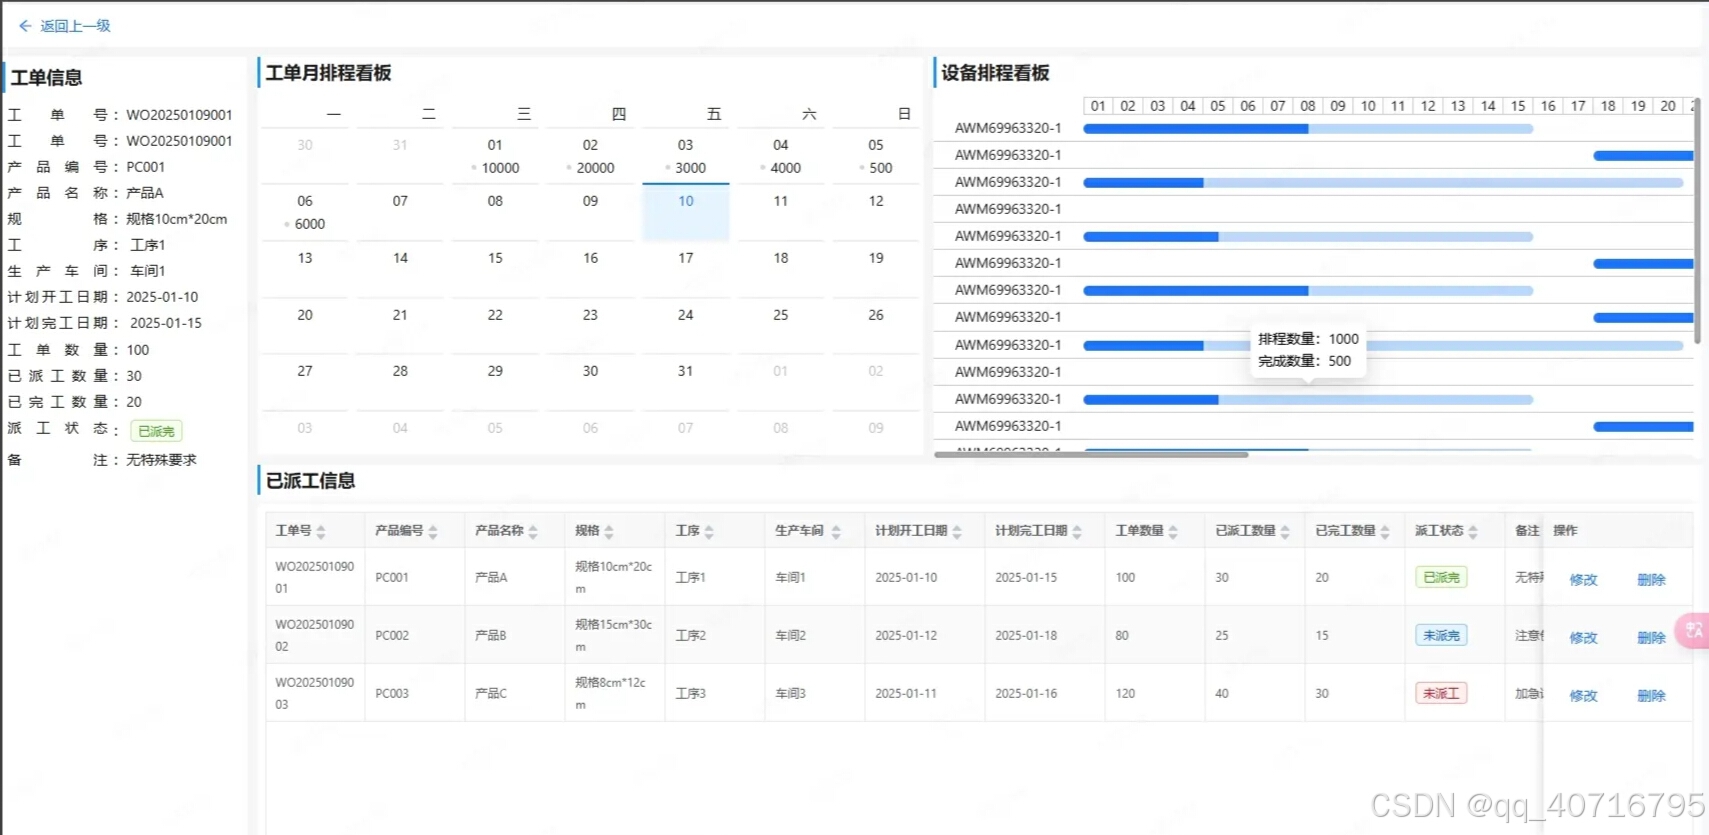Click day 15 in device timeline header
1709x835 pixels.
[x=1518, y=106]
